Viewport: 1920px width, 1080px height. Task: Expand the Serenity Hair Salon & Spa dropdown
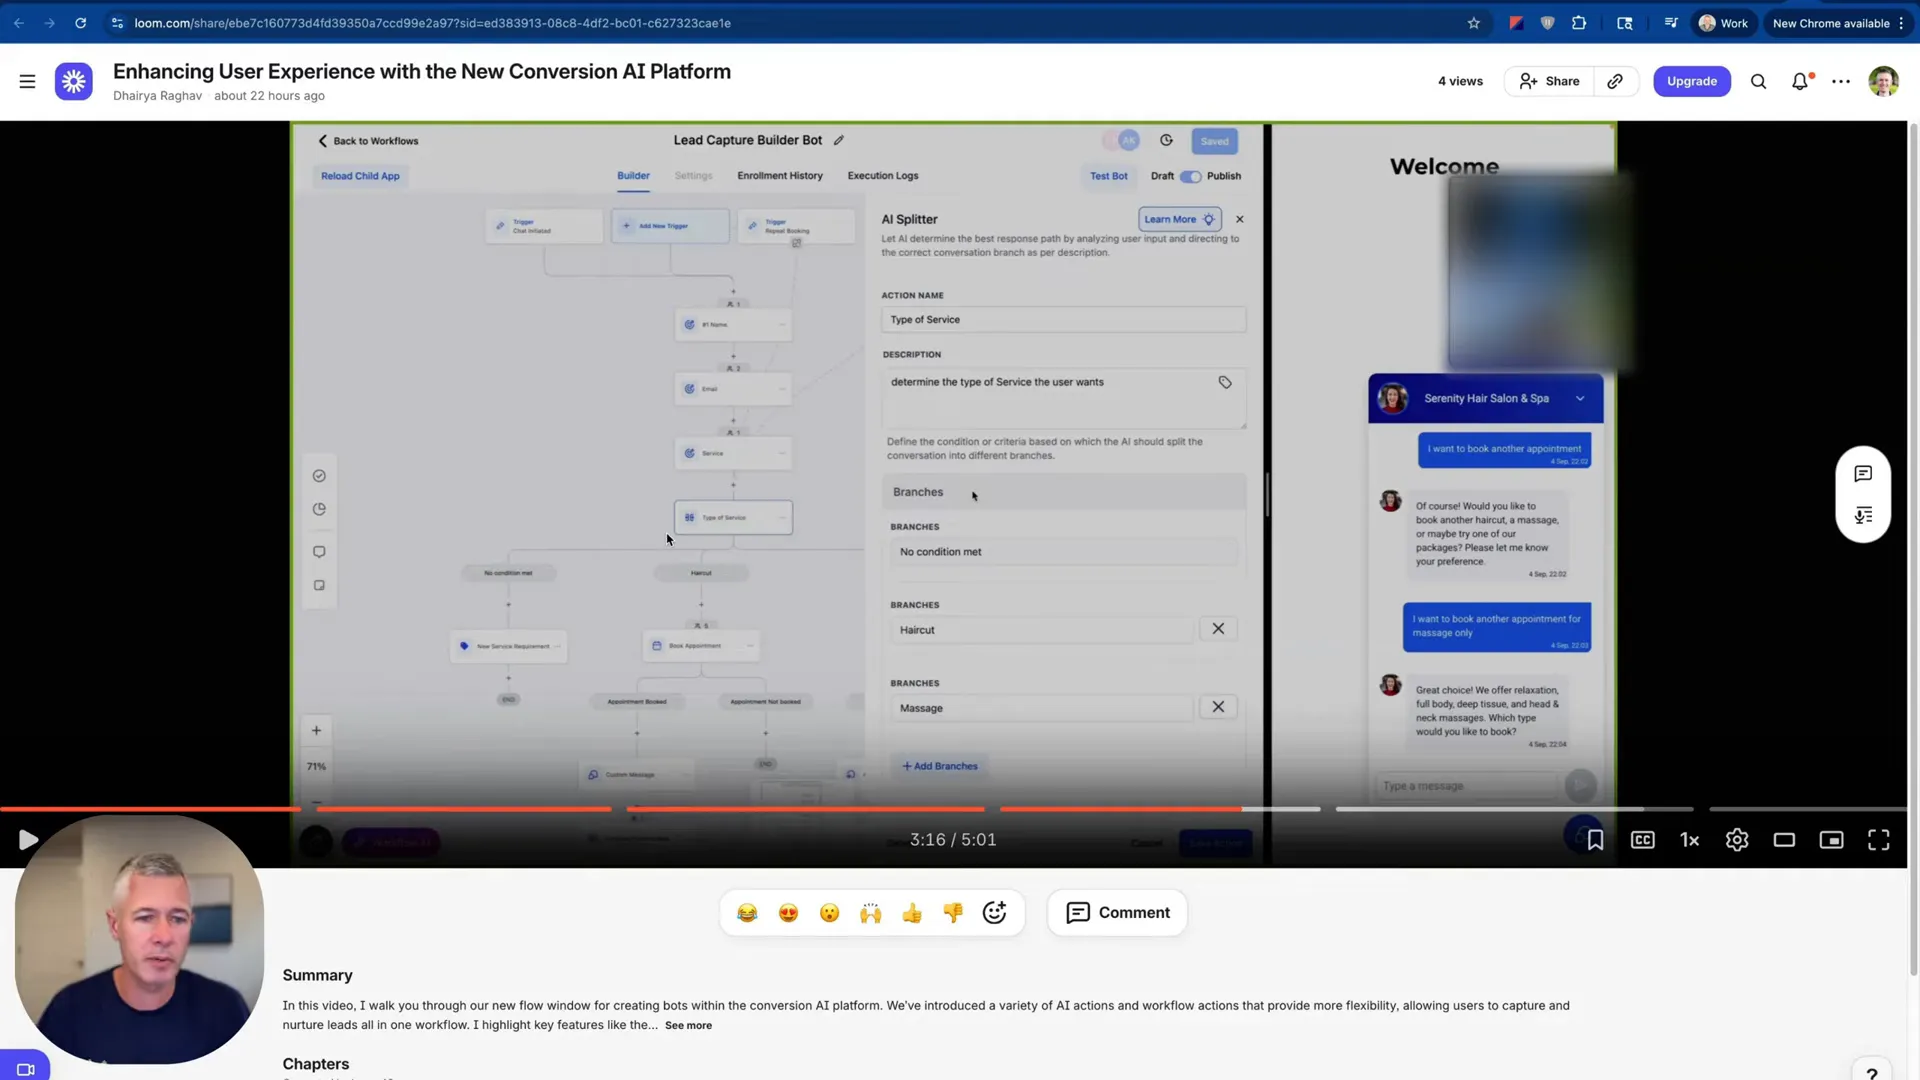tap(1580, 398)
